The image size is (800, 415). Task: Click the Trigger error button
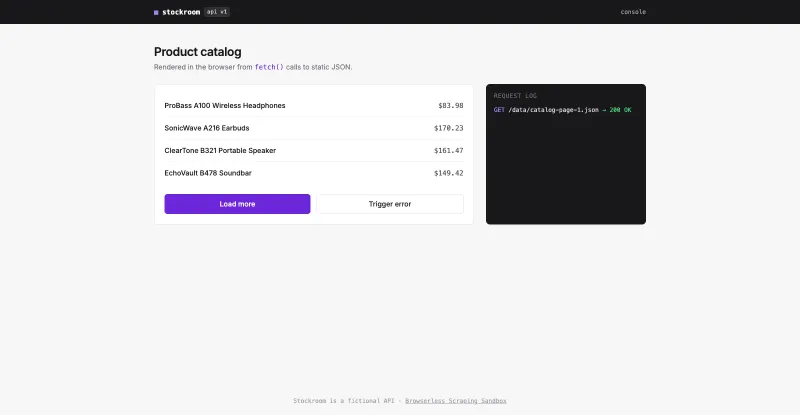[390, 204]
